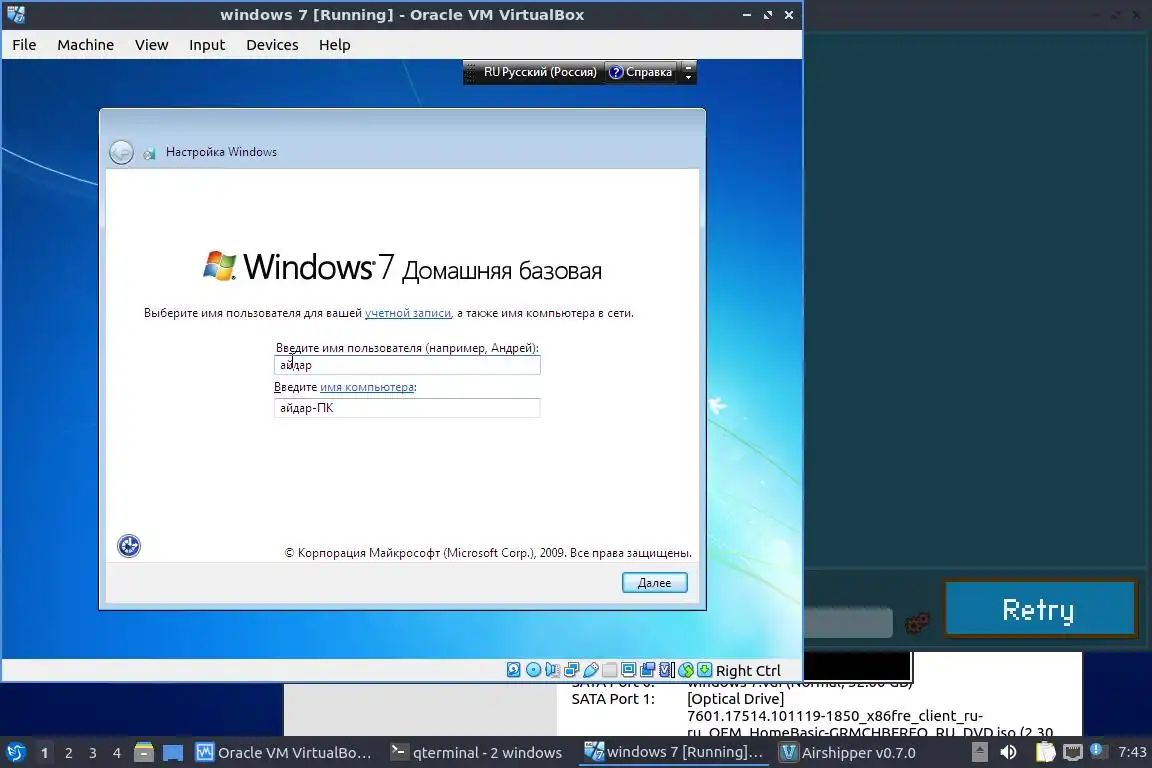This screenshot has height=768, width=1152.
Task: Minimize the VirtualBox VM window
Action: point(746,15)
